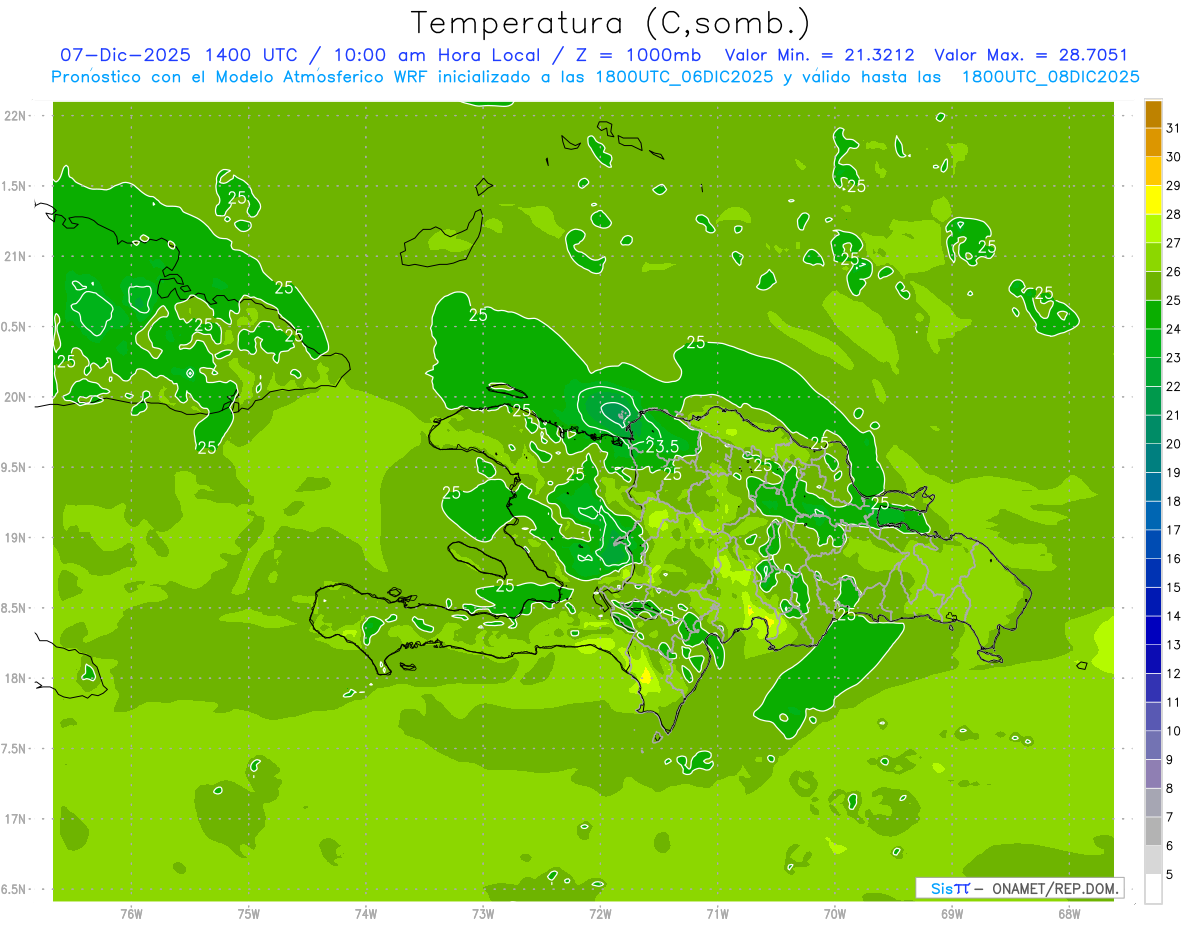
Task: Click the yellow legend swatch between 28 and 29
Action: click(1153, 200)
